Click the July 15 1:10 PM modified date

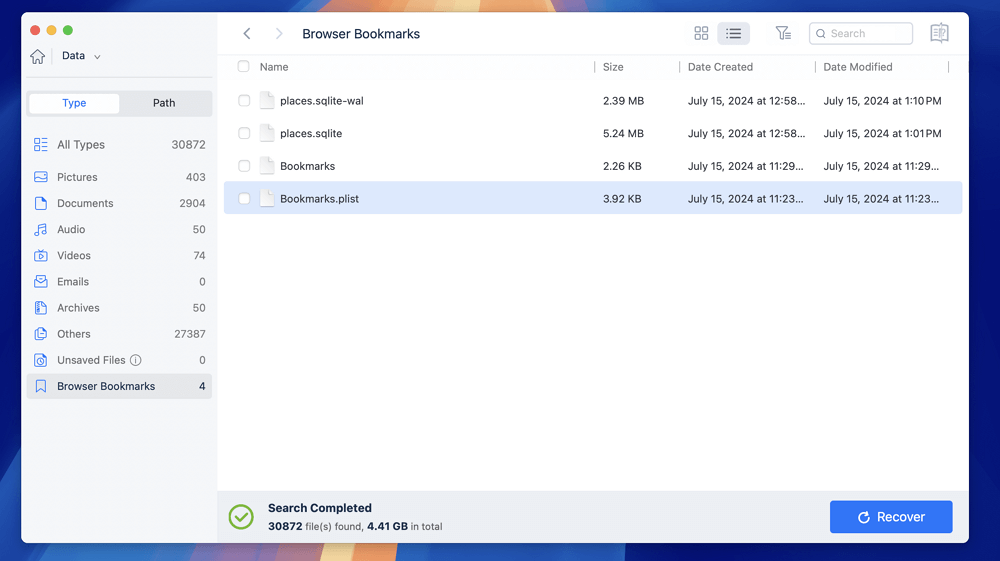tap(882, 101)
